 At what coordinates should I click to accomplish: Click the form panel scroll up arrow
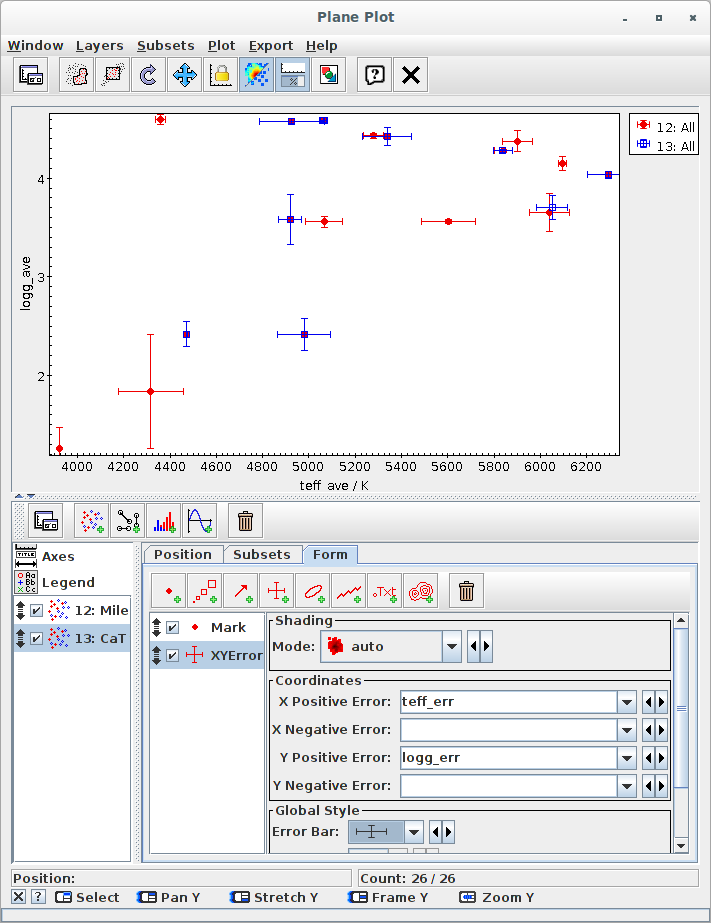pos(681,620)
